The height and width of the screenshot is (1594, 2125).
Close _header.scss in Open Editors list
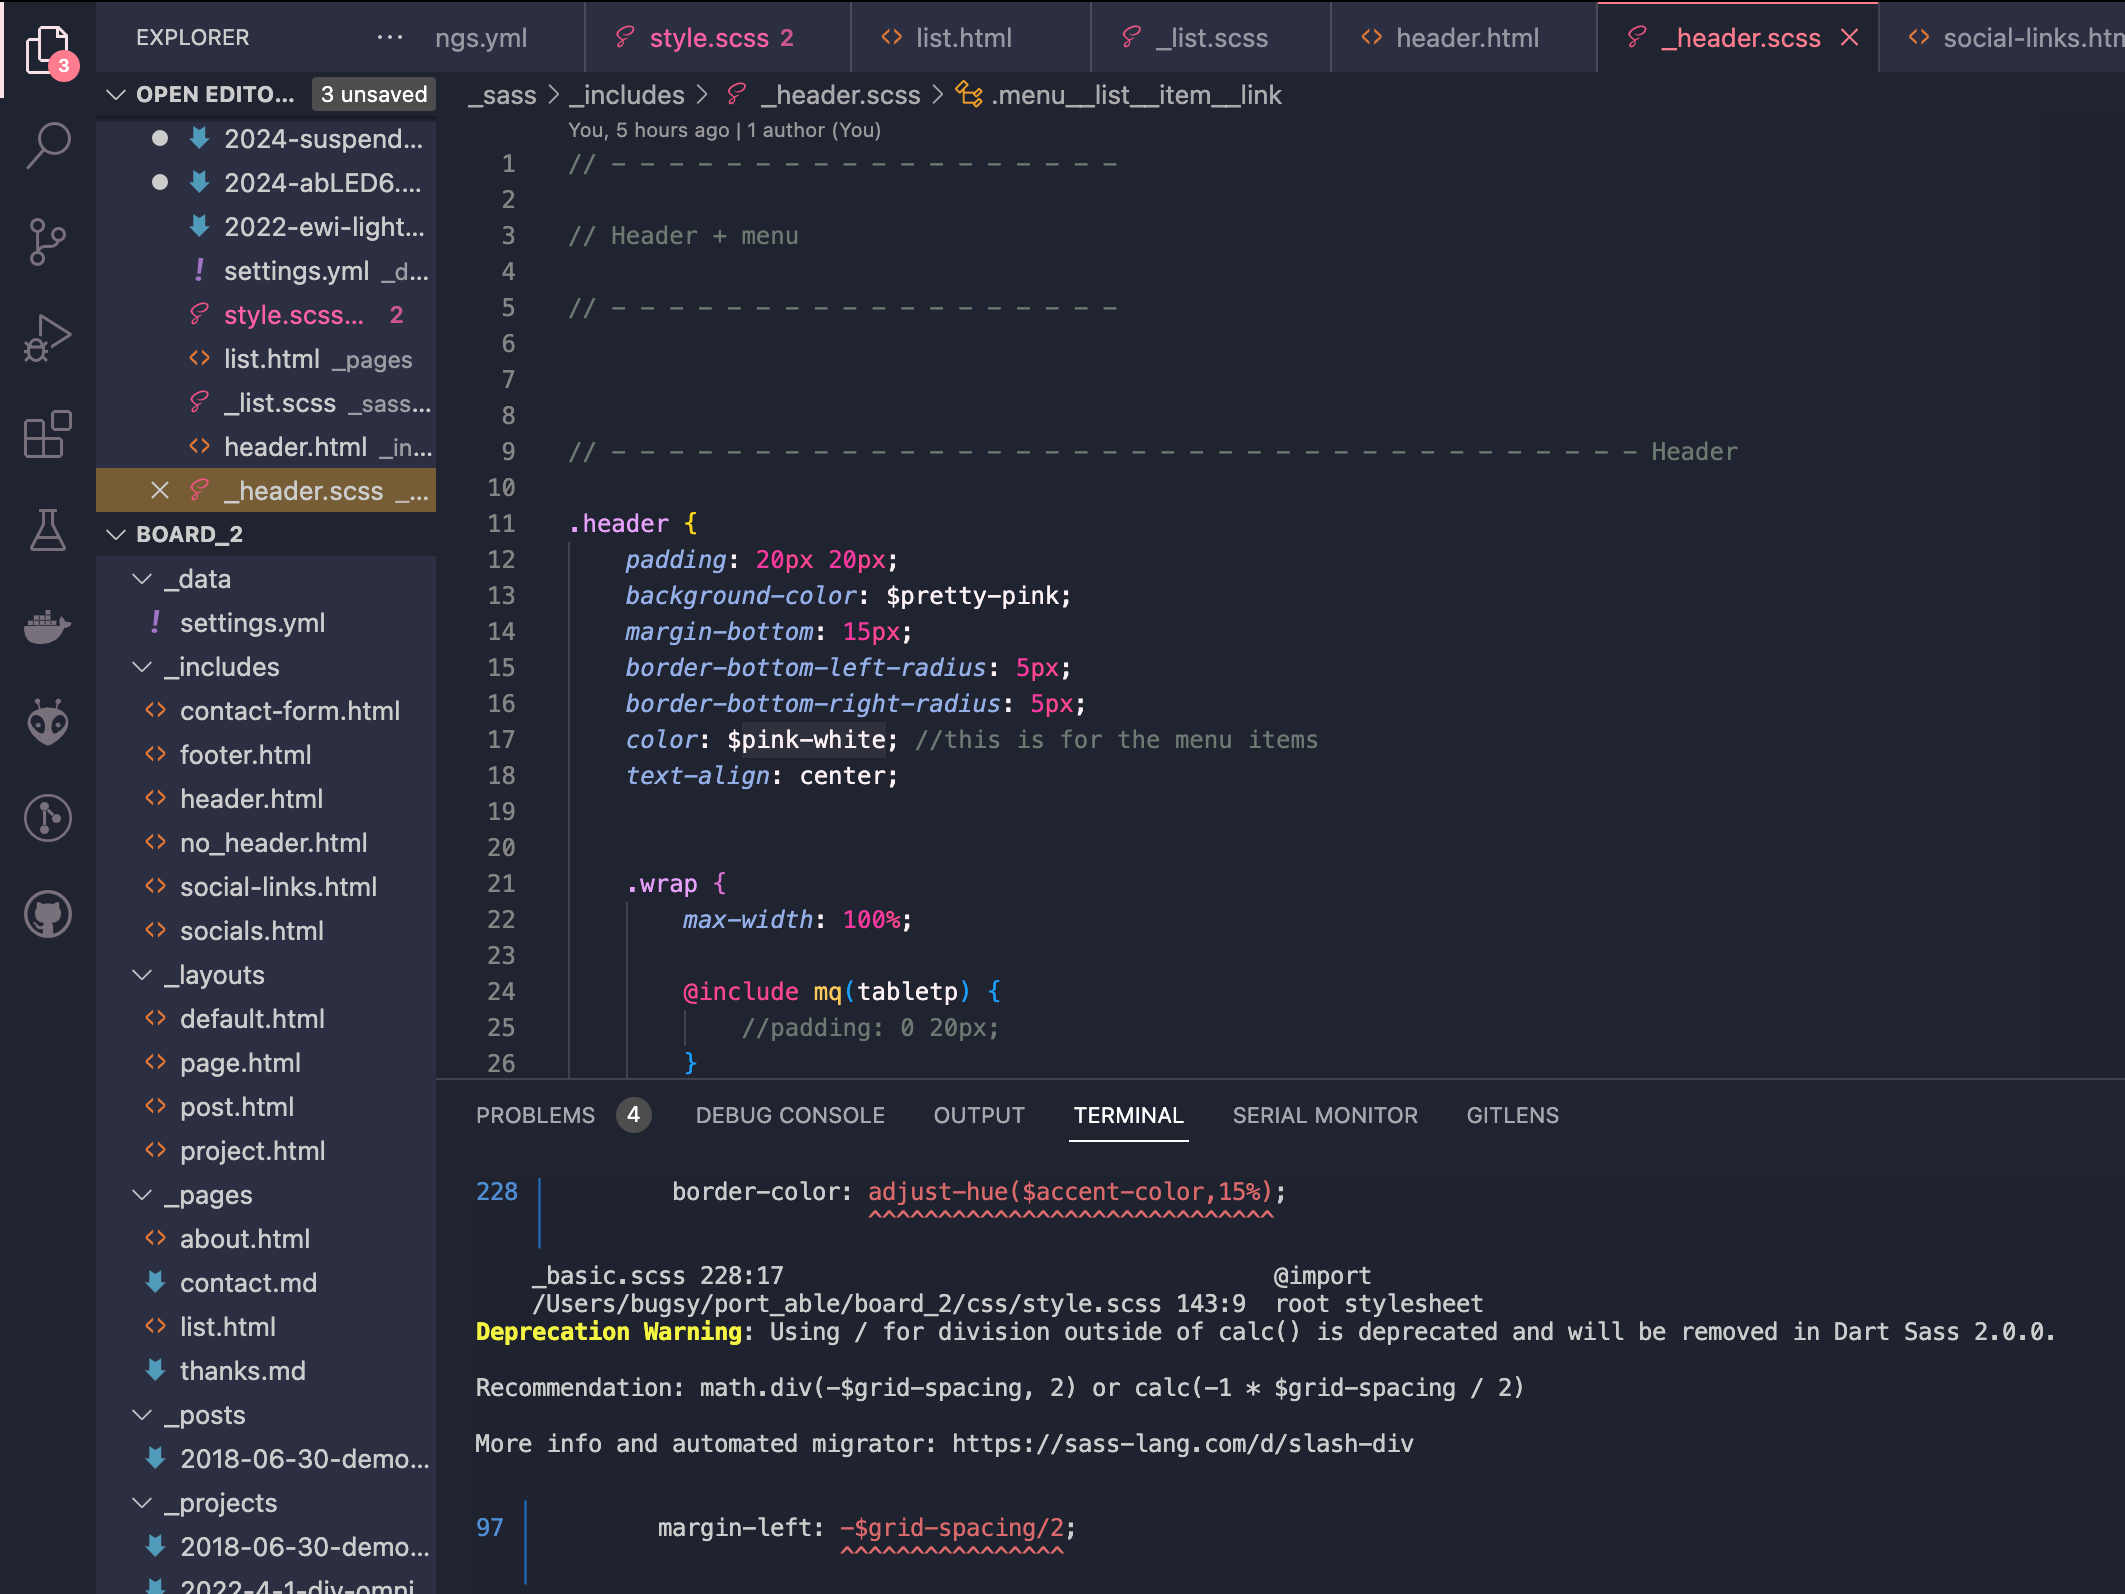pyautogui.click(x=159, y=490)
